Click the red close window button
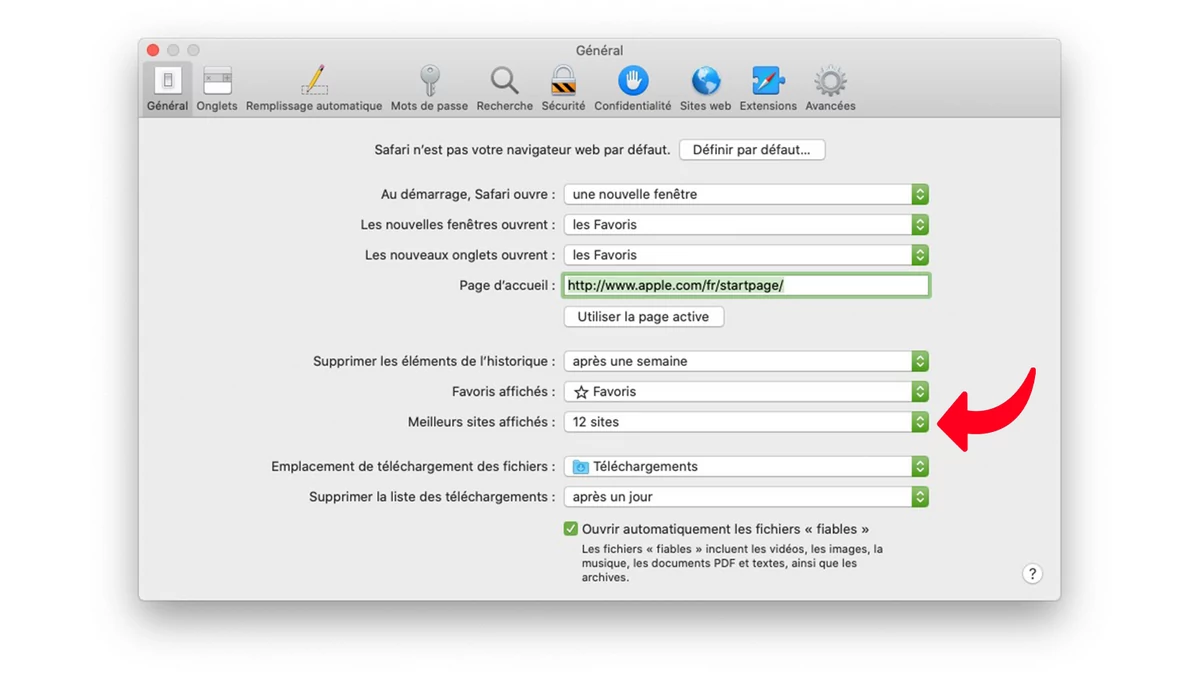The width and height of the screenshot is (1200, 675). coord(153,50)
